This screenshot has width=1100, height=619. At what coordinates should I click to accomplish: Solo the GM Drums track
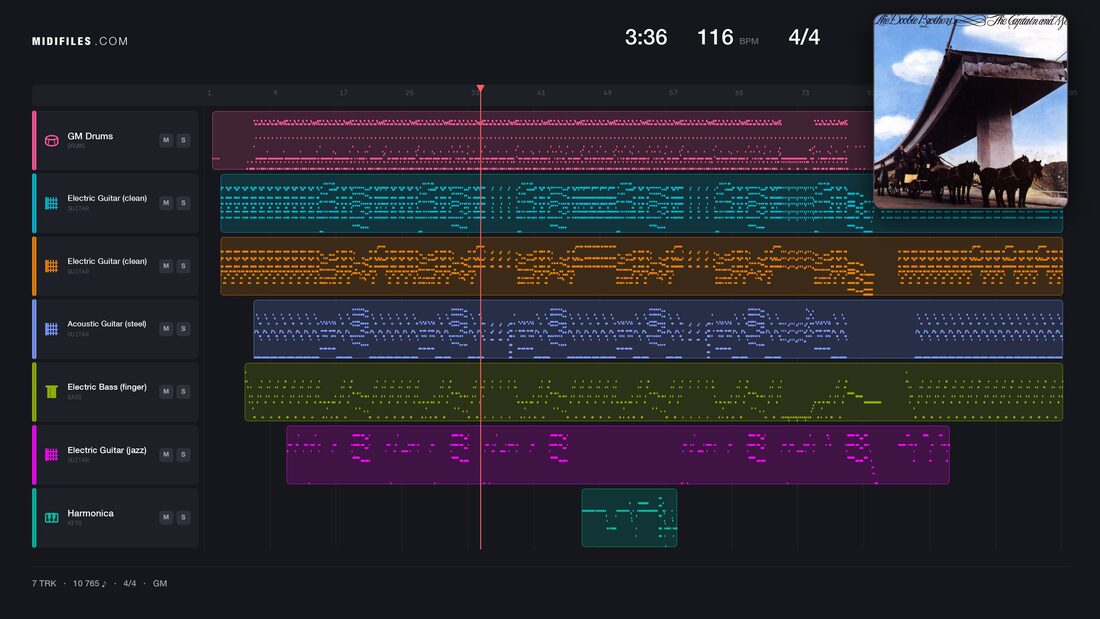pos(183,140)
